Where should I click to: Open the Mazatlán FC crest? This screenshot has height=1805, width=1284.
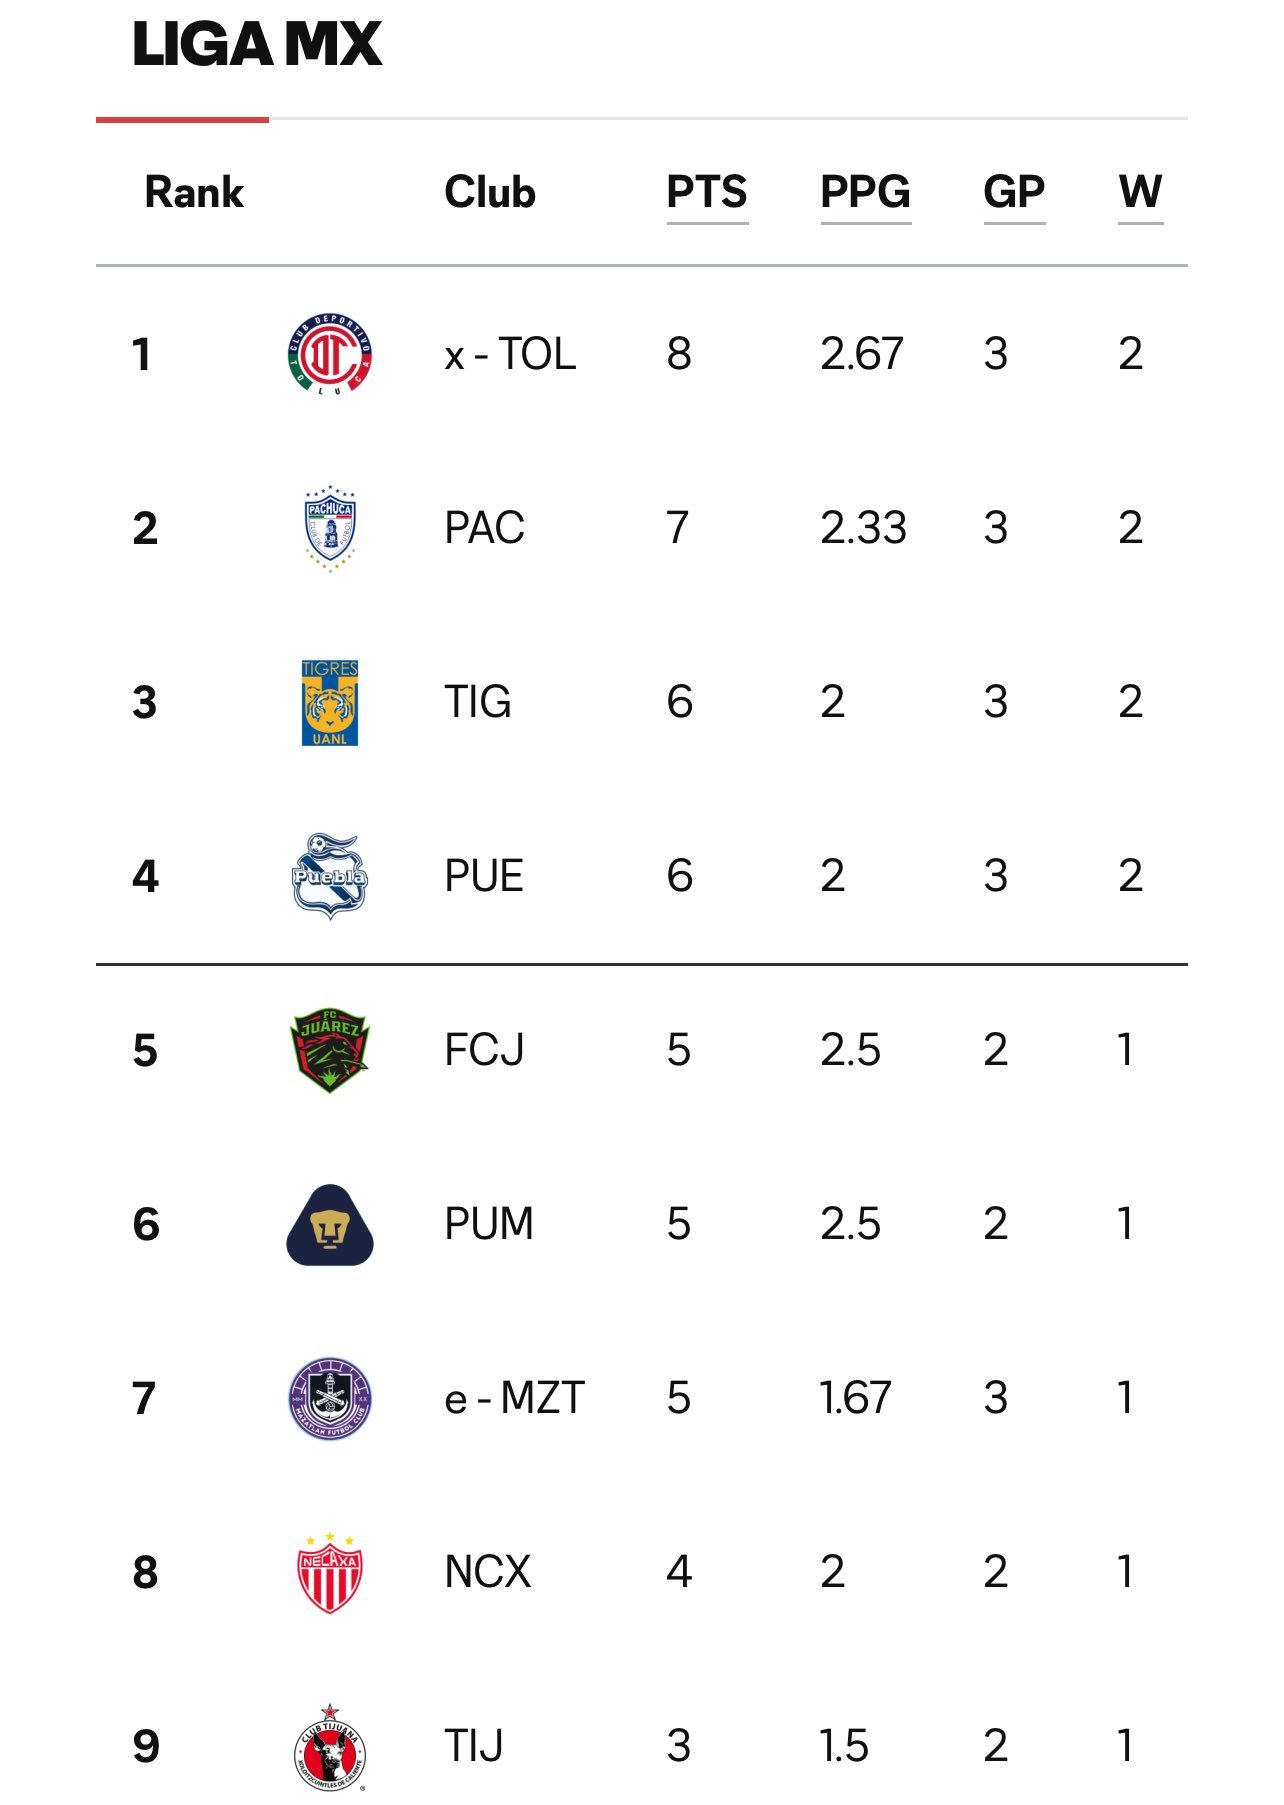330,1398
